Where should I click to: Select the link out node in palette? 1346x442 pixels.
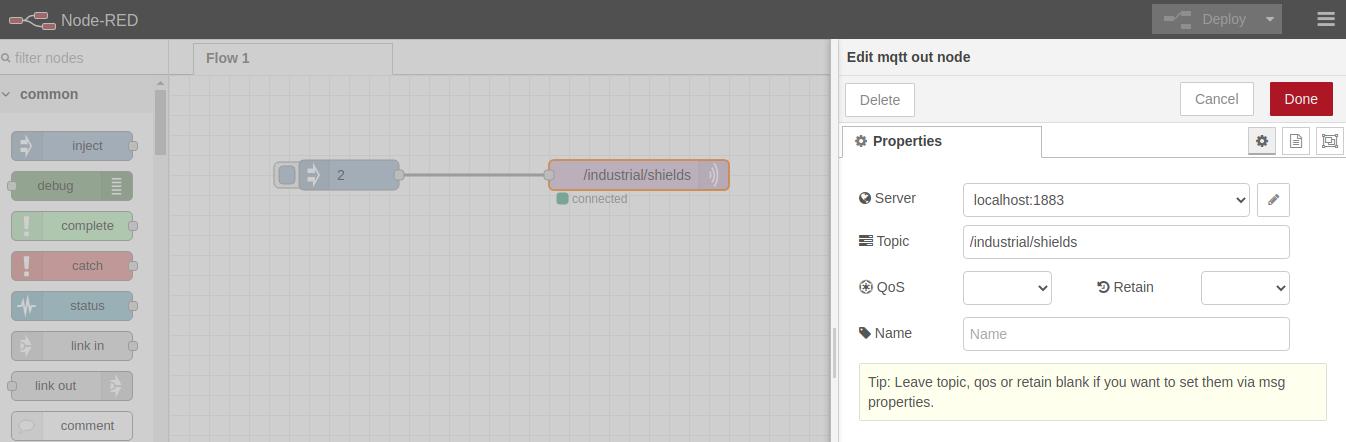coord(72,386)
